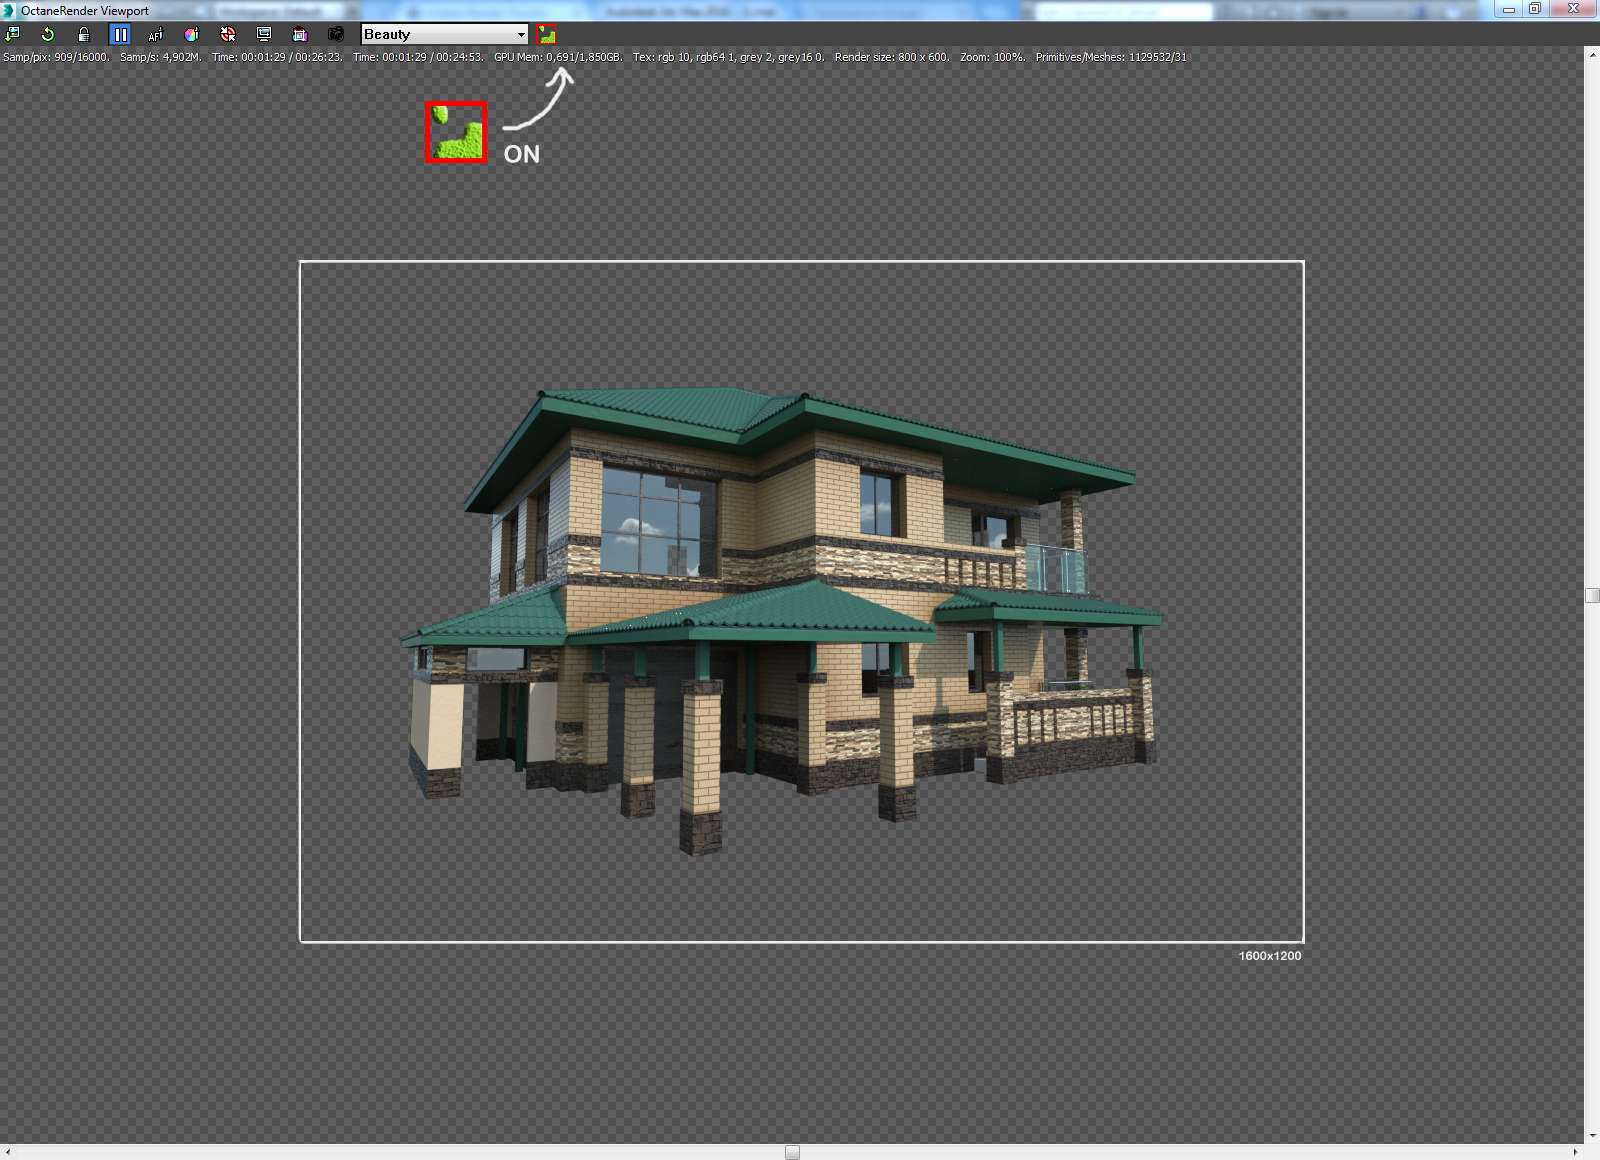Minimize the OctaneRender Viewport window
Screen dimensions: 1600x1160
tap(1509, 9)
